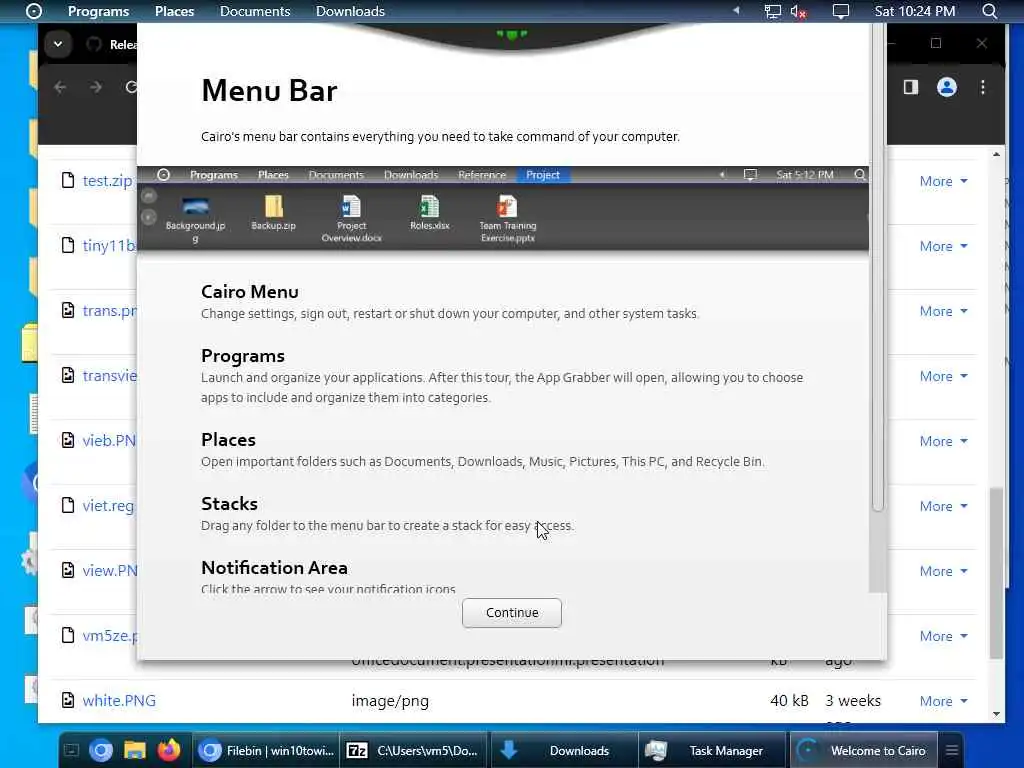The height and width of the screenshot is (768, 1024).
Task: Open trans.pn file link
Action: [110, 310]
